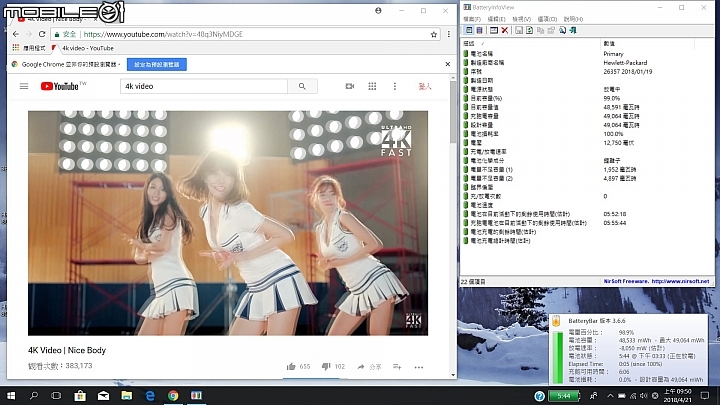Click the exit icon in BatteryInfoView toolbar

(x=573, y=30)
